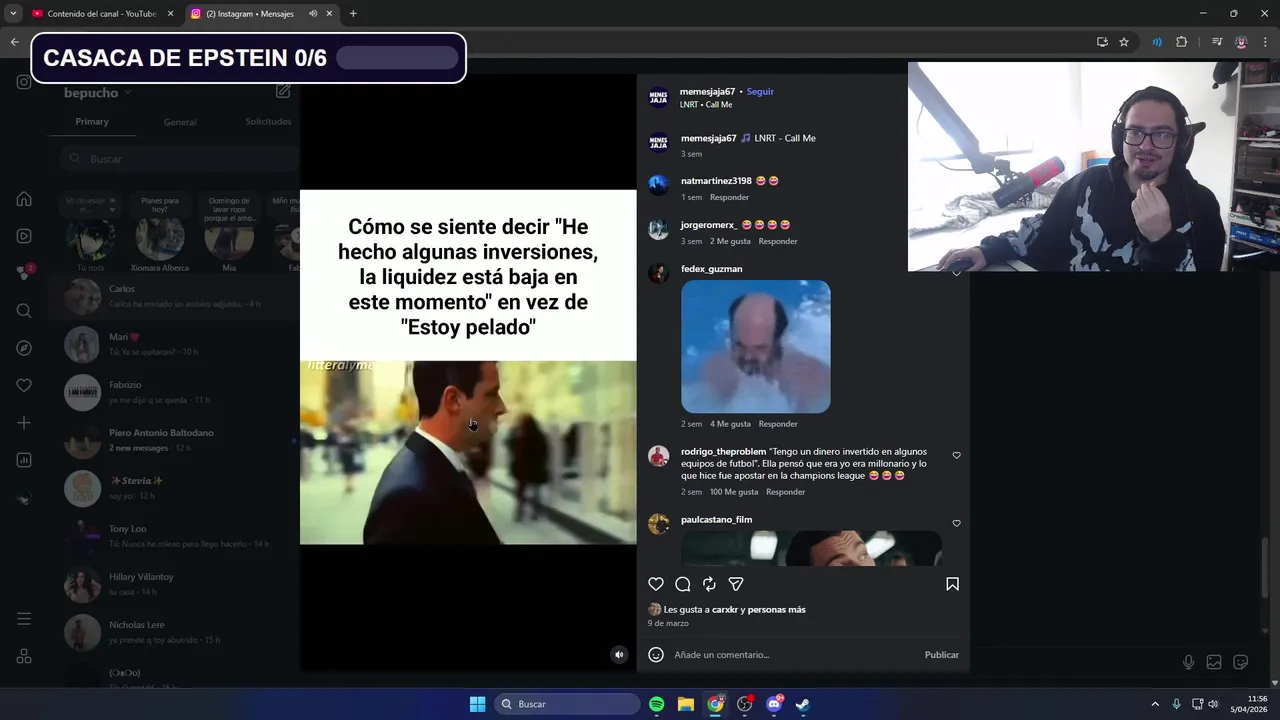
Task: Share the post with the paper plane icon
Action: click(x=736, y=584)
